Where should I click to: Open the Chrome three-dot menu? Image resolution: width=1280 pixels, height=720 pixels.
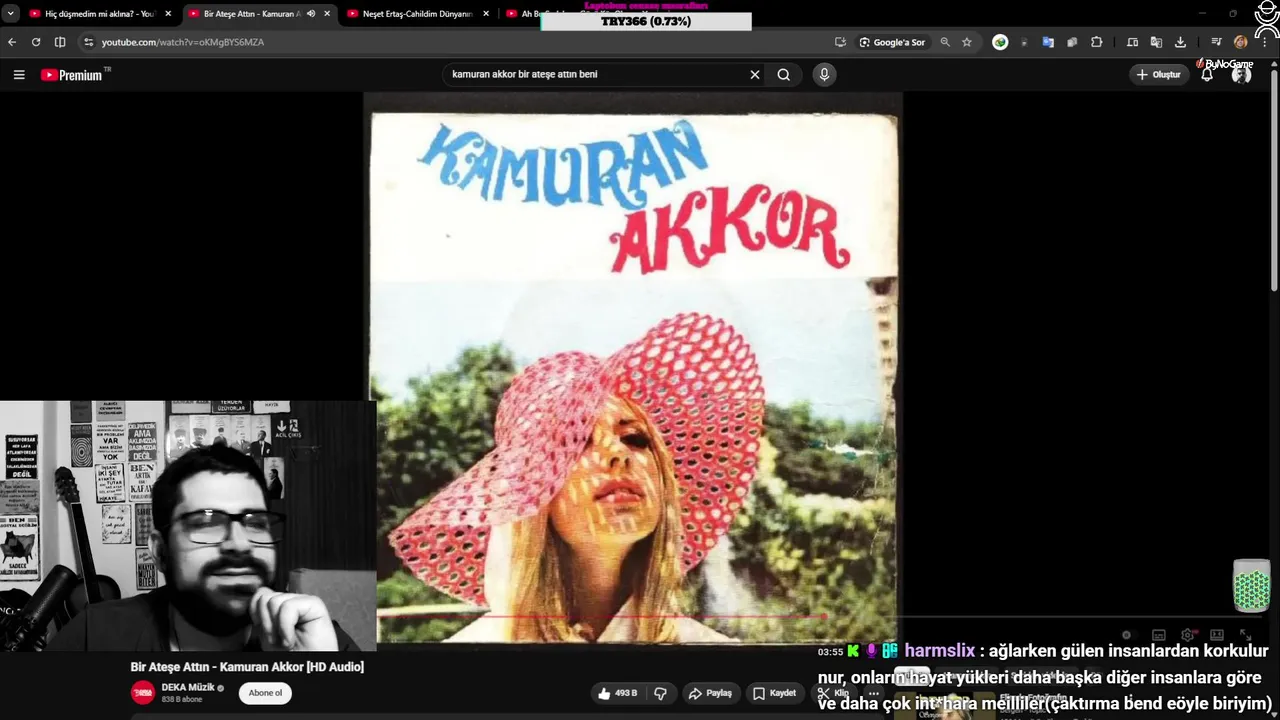click(x=1264, y=42)
